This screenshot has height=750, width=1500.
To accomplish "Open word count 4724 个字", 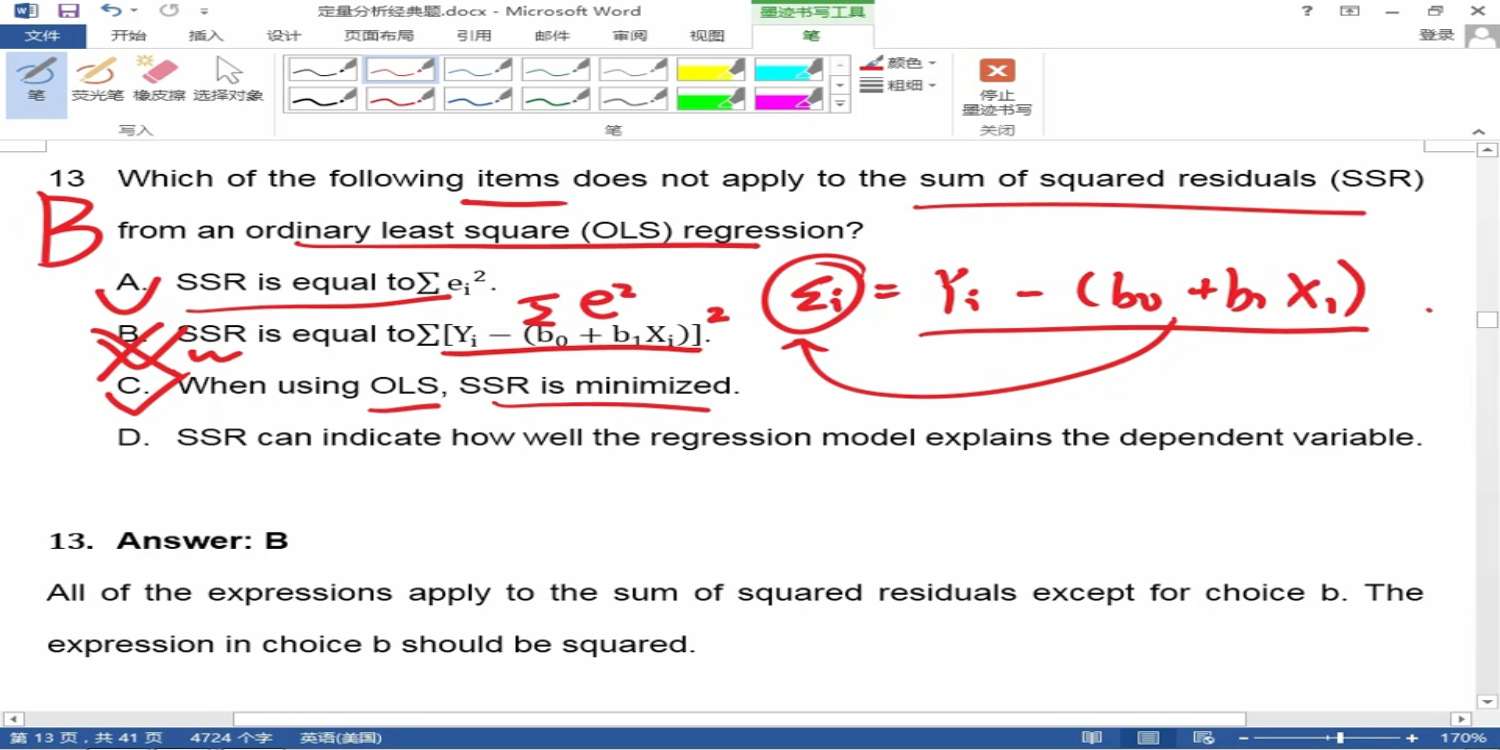I will coord(231,738).
